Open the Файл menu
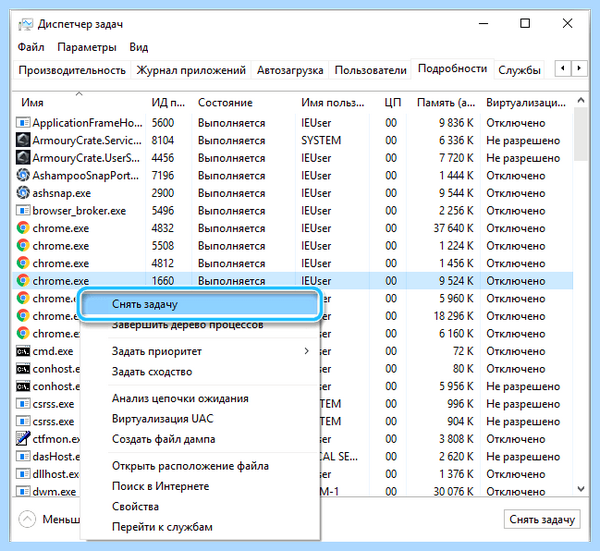 pos(31,47)
